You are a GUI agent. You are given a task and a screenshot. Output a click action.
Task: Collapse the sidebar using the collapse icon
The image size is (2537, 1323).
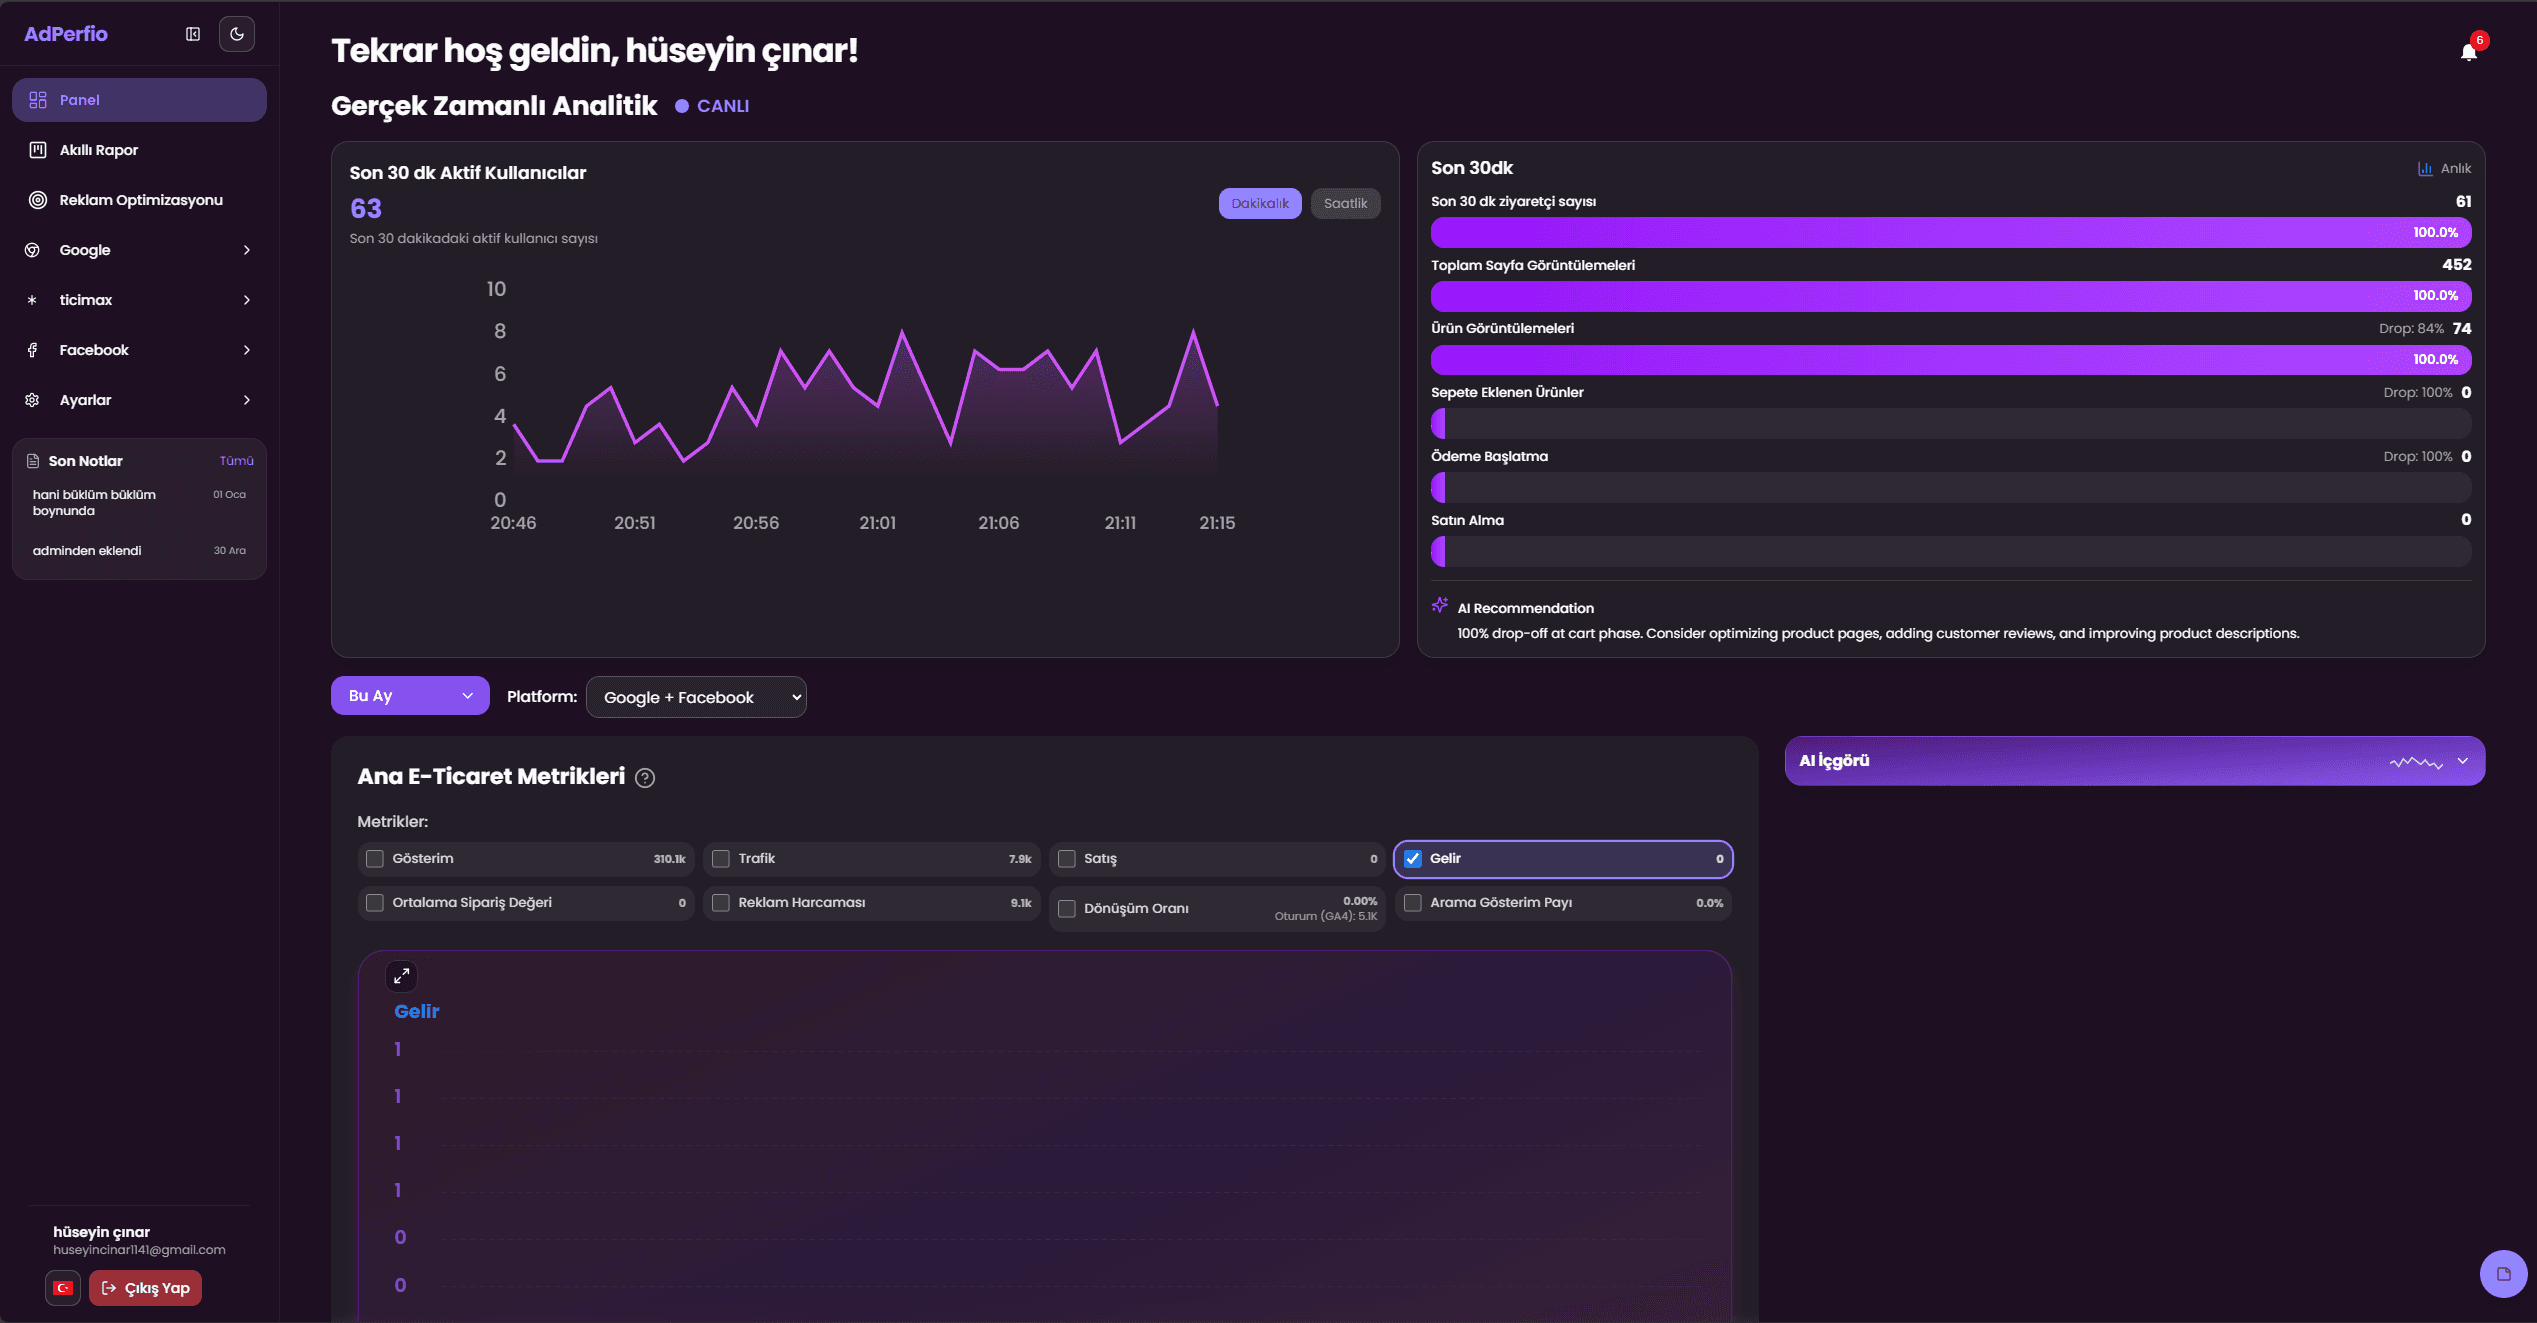point(192,33)
